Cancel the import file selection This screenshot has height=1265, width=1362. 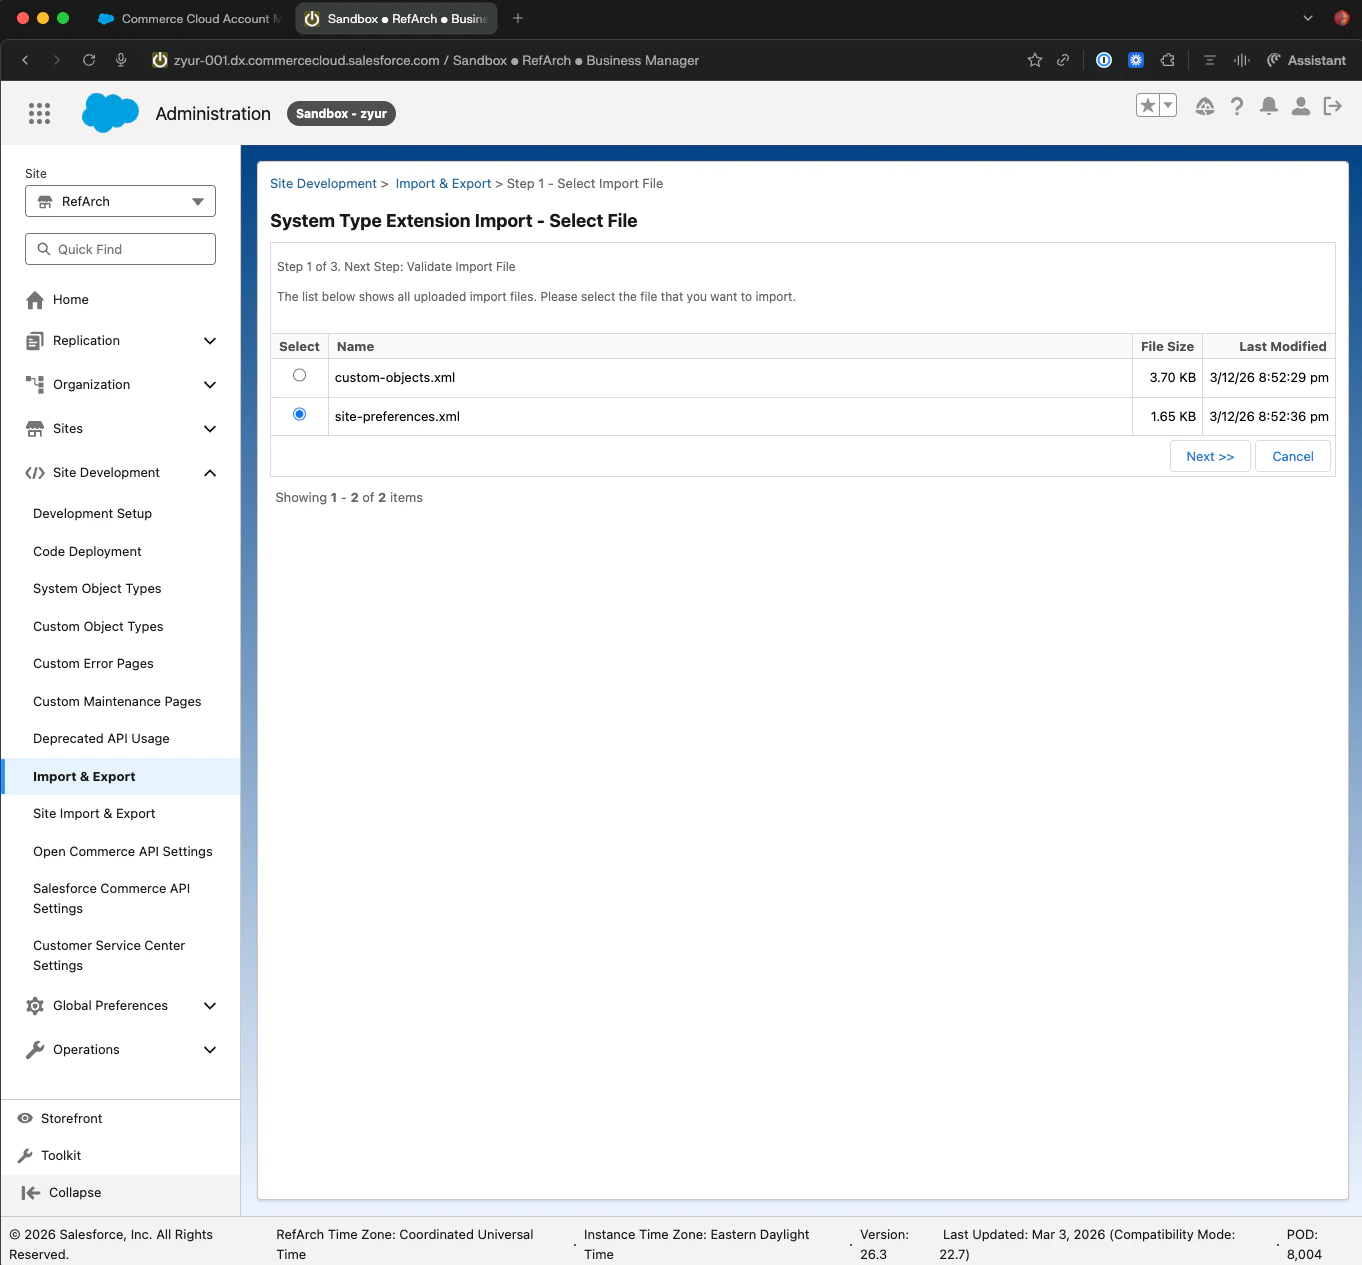(1293, 456)
